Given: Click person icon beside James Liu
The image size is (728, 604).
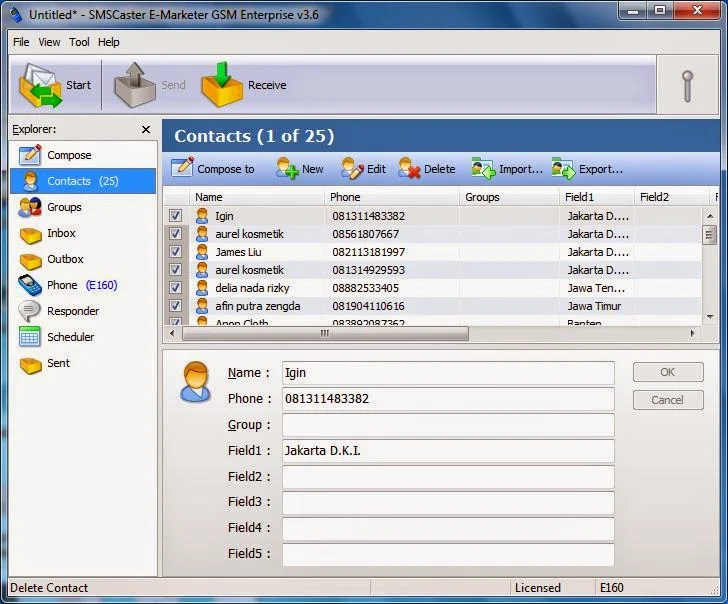Looking at the screenshot, I should pos(202,252).
